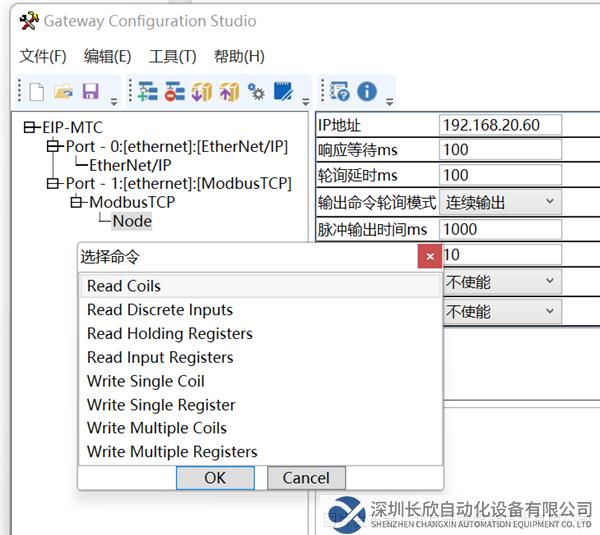This screenshot has width=600, height=535.
Task: Click the blue notepad edit icon
Action: point(283,92)
